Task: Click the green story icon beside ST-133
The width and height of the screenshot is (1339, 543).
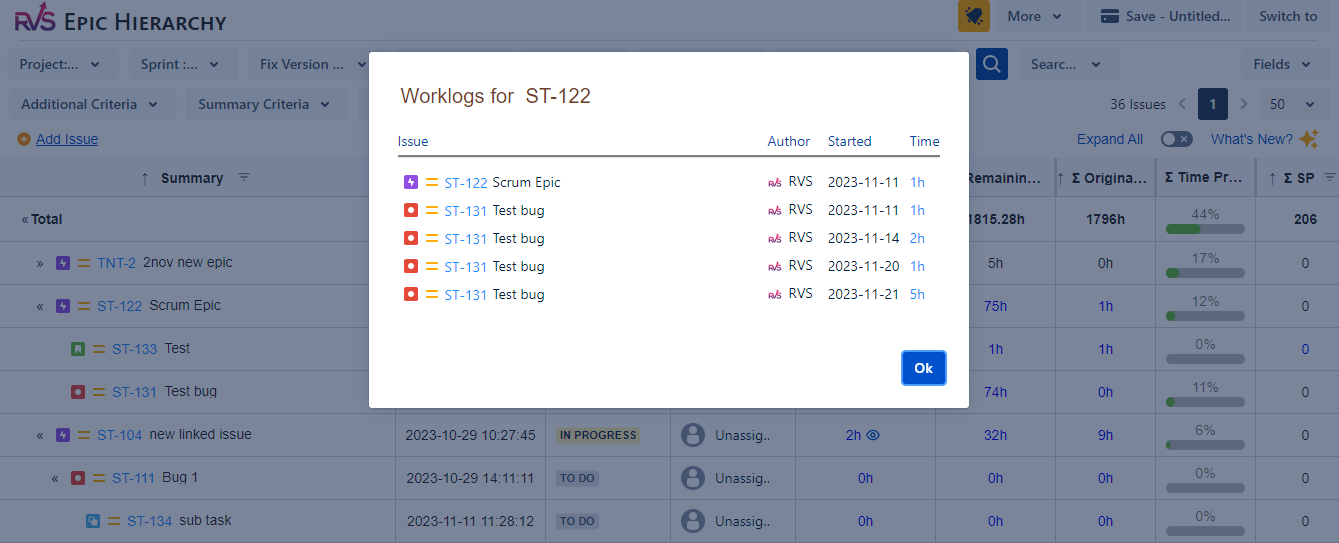Action: coord(78,349)
